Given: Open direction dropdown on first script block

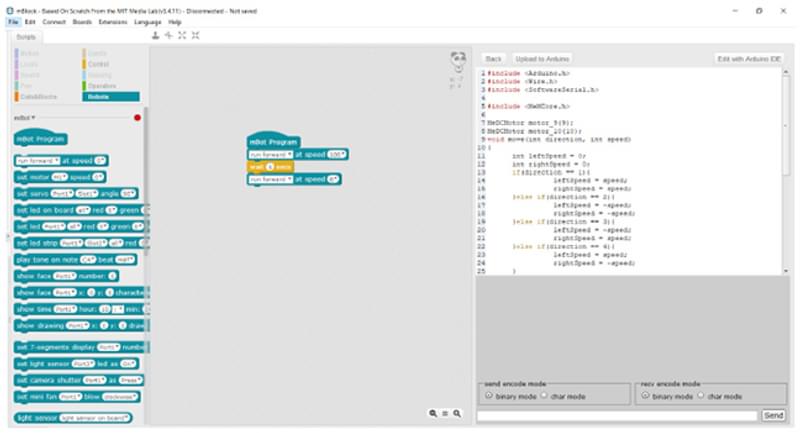Looking at the screenshot, I should pos(271,155).
